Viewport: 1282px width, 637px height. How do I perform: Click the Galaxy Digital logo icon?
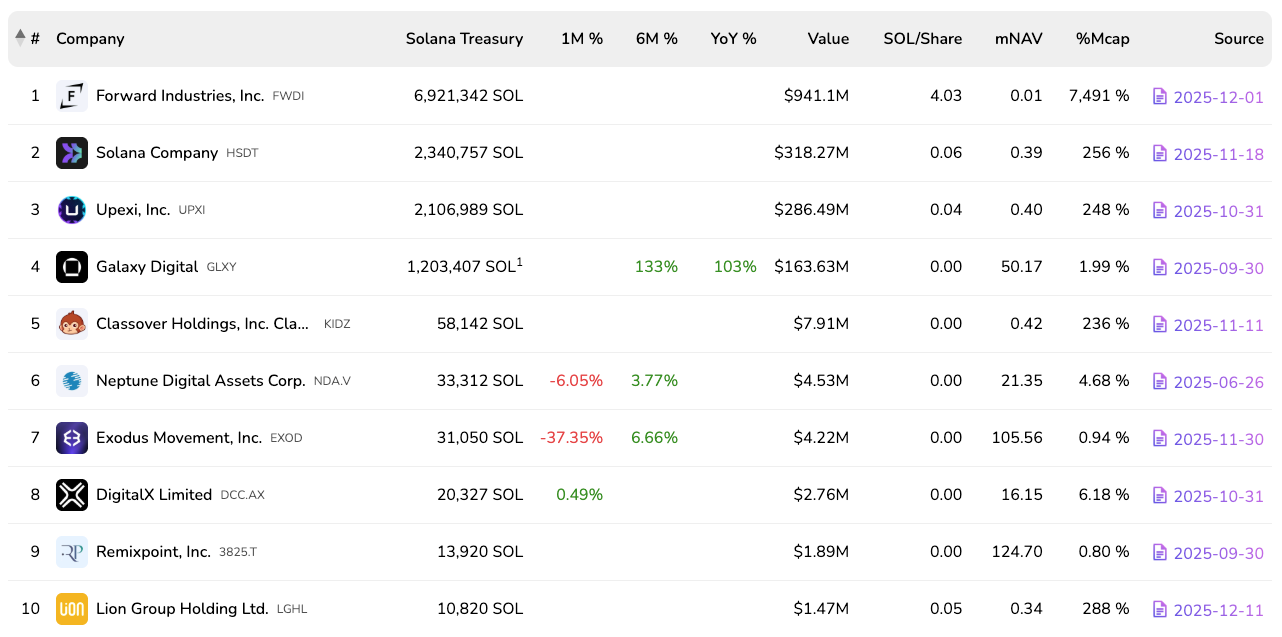click(x=72, y=267)
